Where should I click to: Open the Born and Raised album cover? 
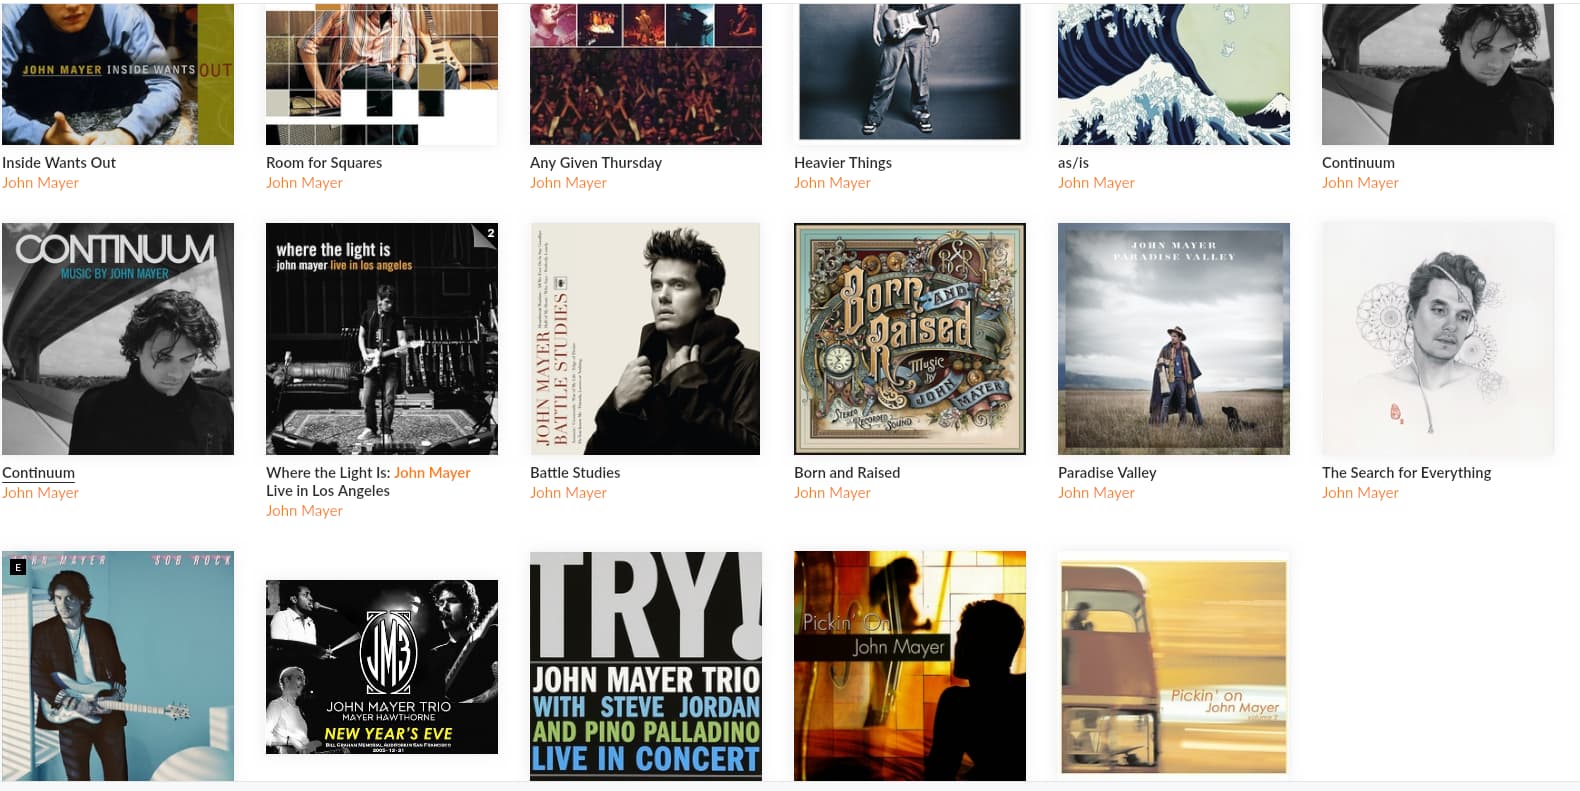910,339
